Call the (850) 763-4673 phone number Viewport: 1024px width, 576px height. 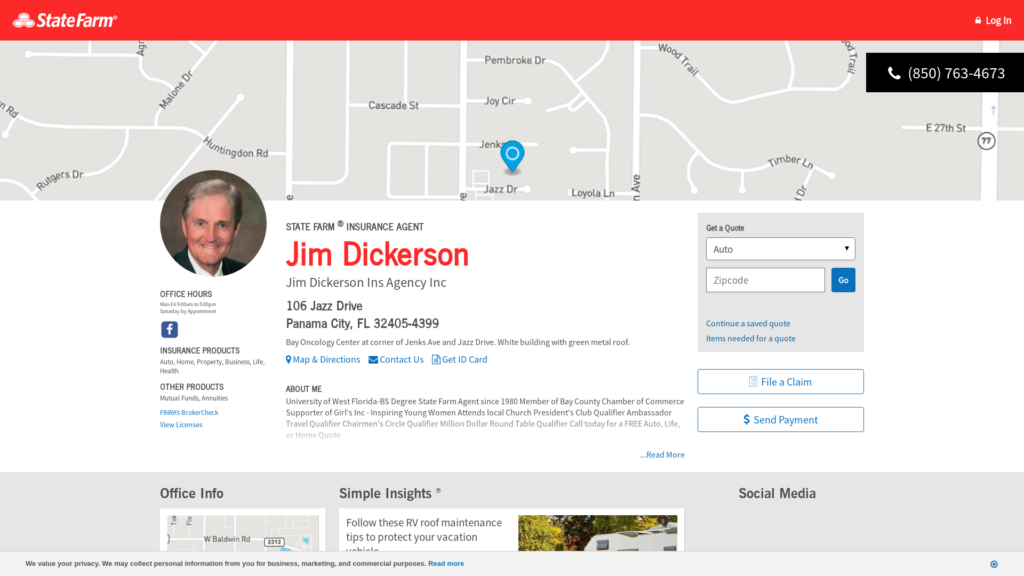tap(945, 73)
